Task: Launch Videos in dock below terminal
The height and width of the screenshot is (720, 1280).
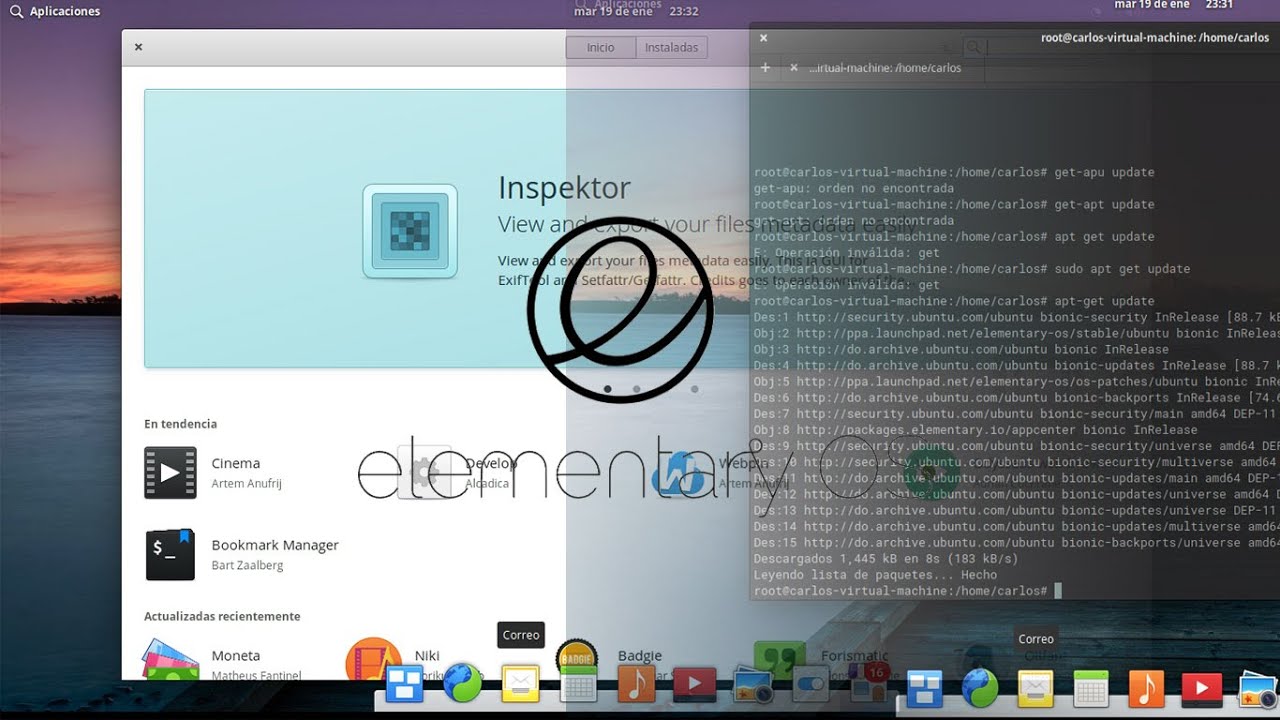Action: [1202, 689]
